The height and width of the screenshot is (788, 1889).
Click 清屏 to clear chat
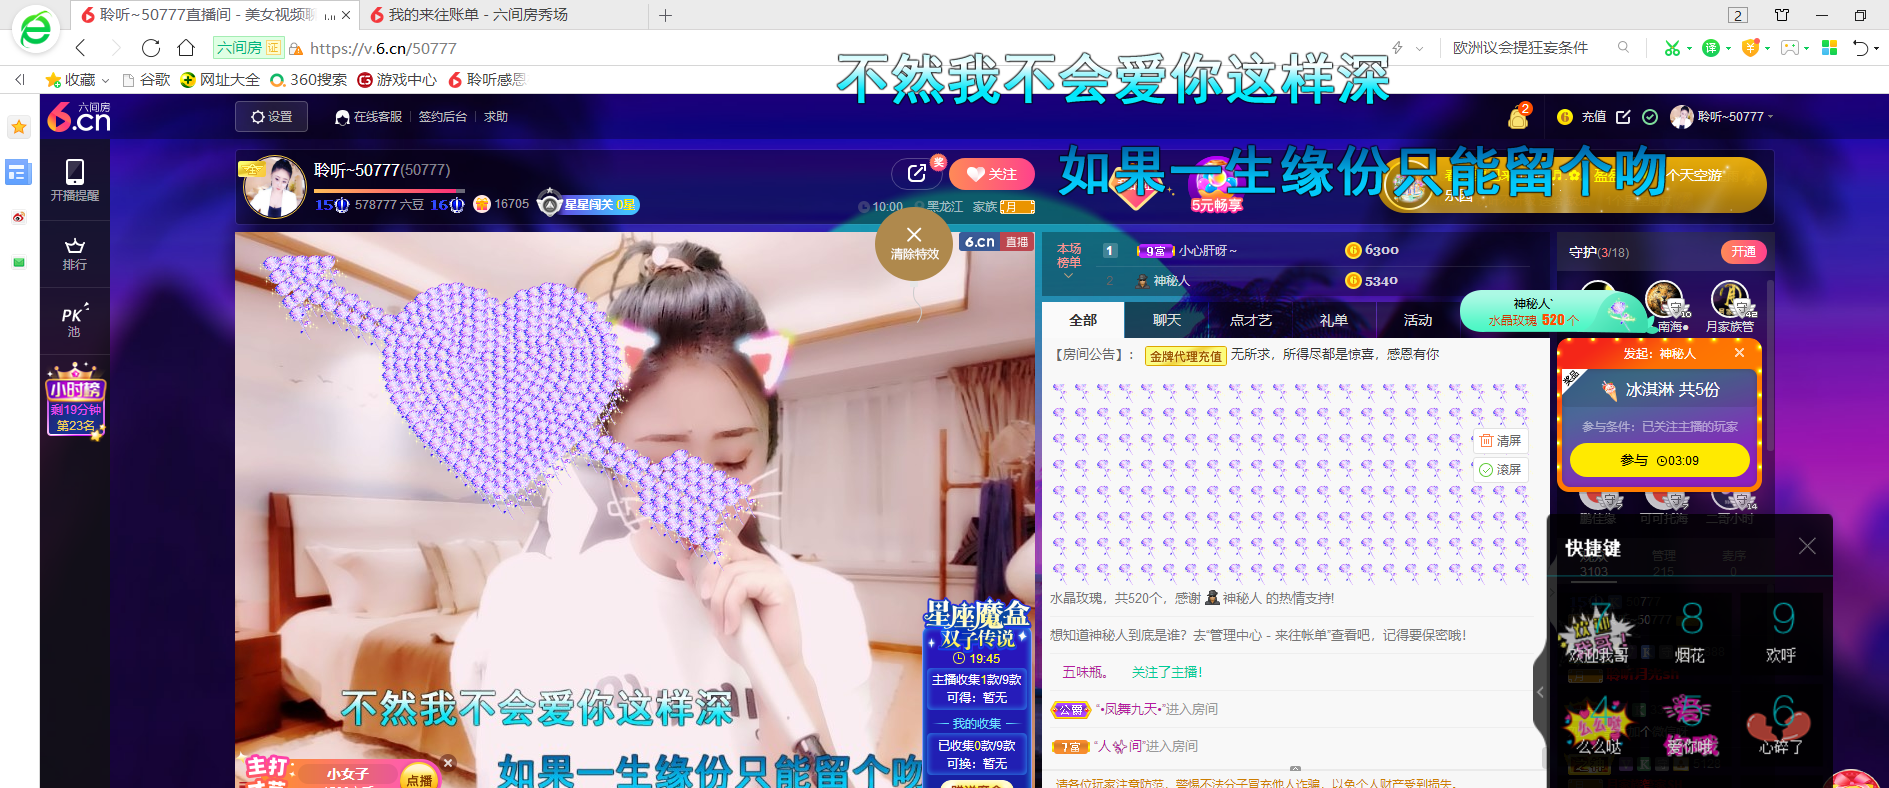coord(1500,441)
